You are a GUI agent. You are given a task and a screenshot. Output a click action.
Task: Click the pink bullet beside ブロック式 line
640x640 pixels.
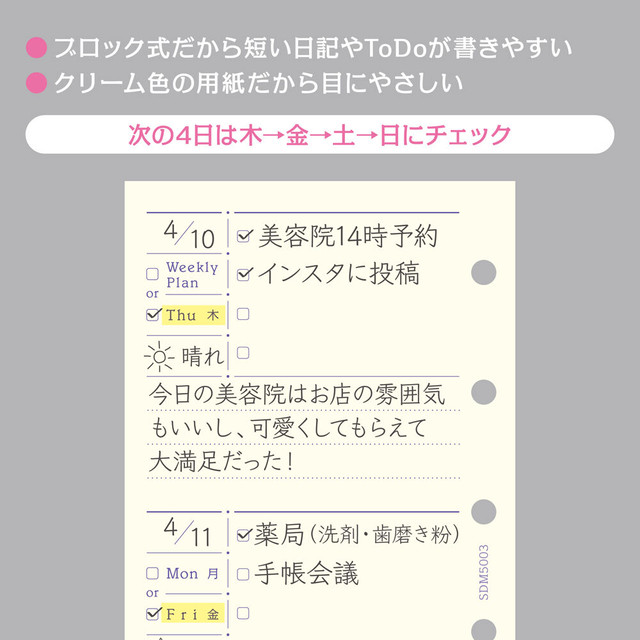[x=37, y=48]
